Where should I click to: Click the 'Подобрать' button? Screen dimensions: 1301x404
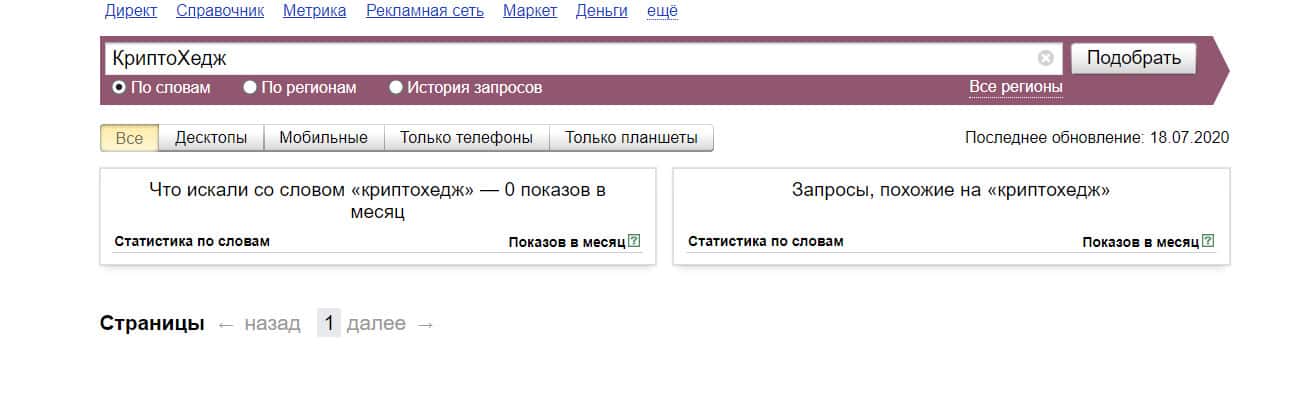click(1133, 58)
